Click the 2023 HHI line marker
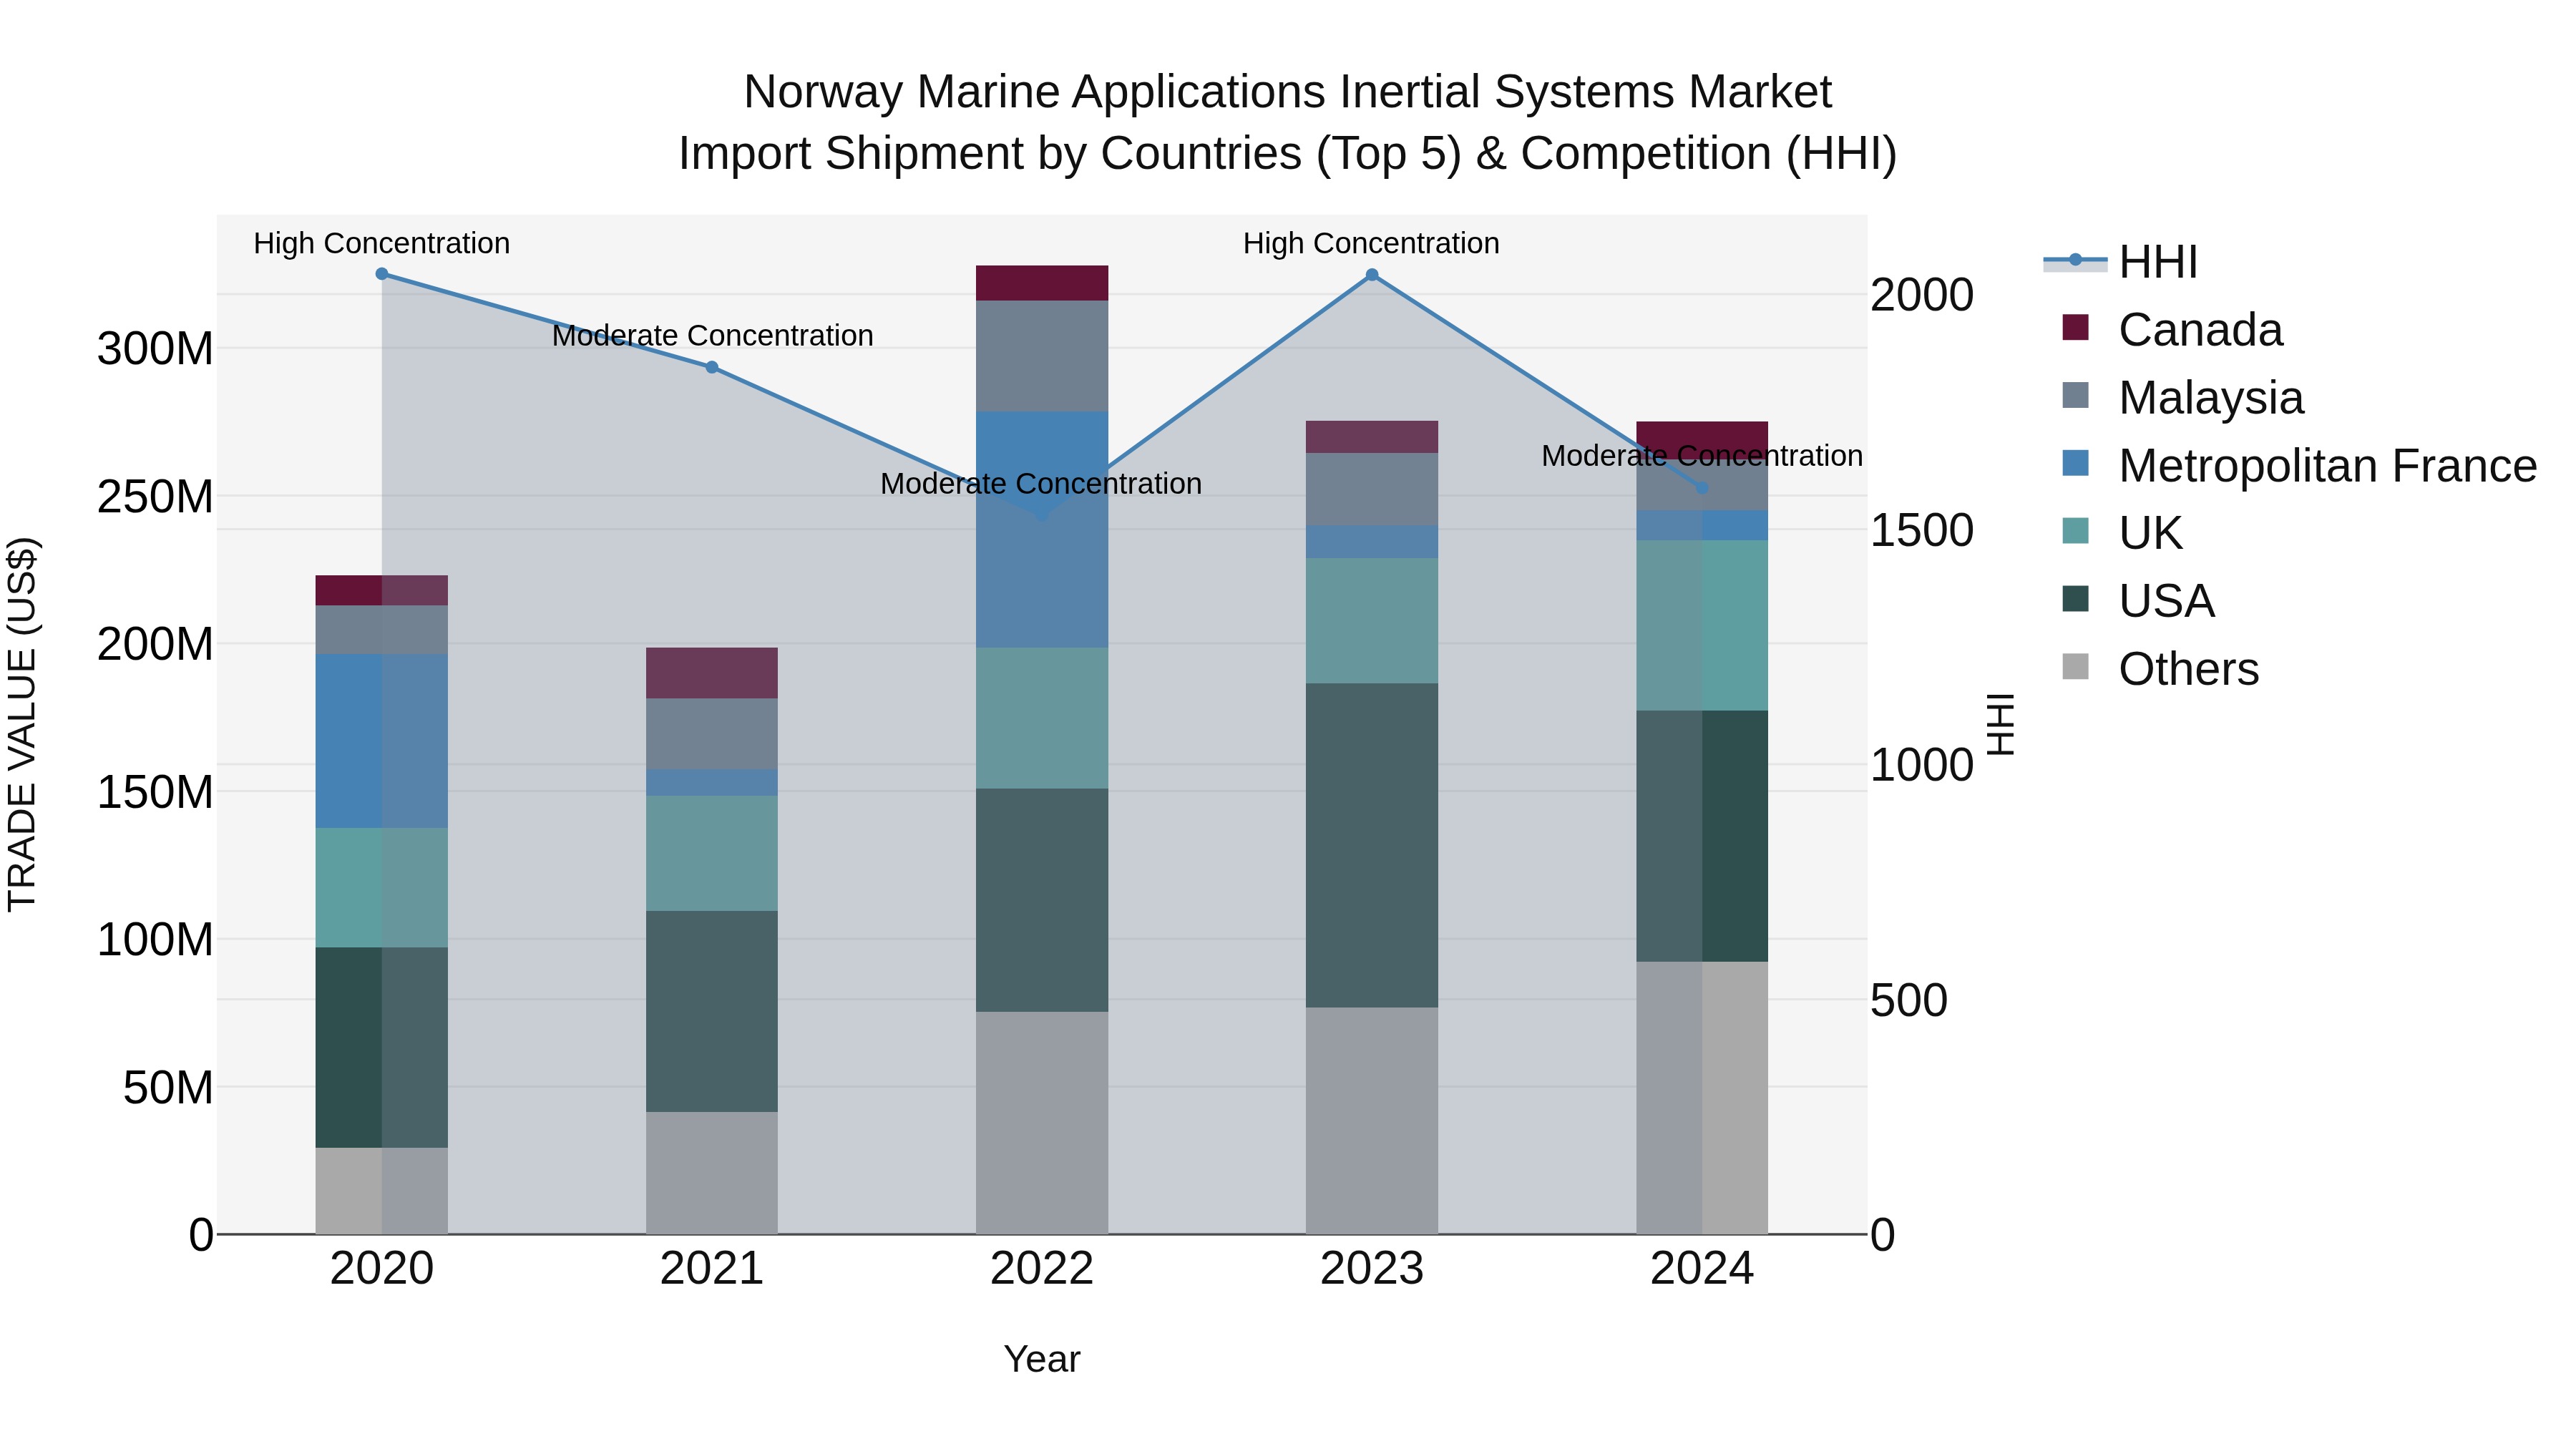Viewport: 2576px width, 1449px height. coord(1372,275)
